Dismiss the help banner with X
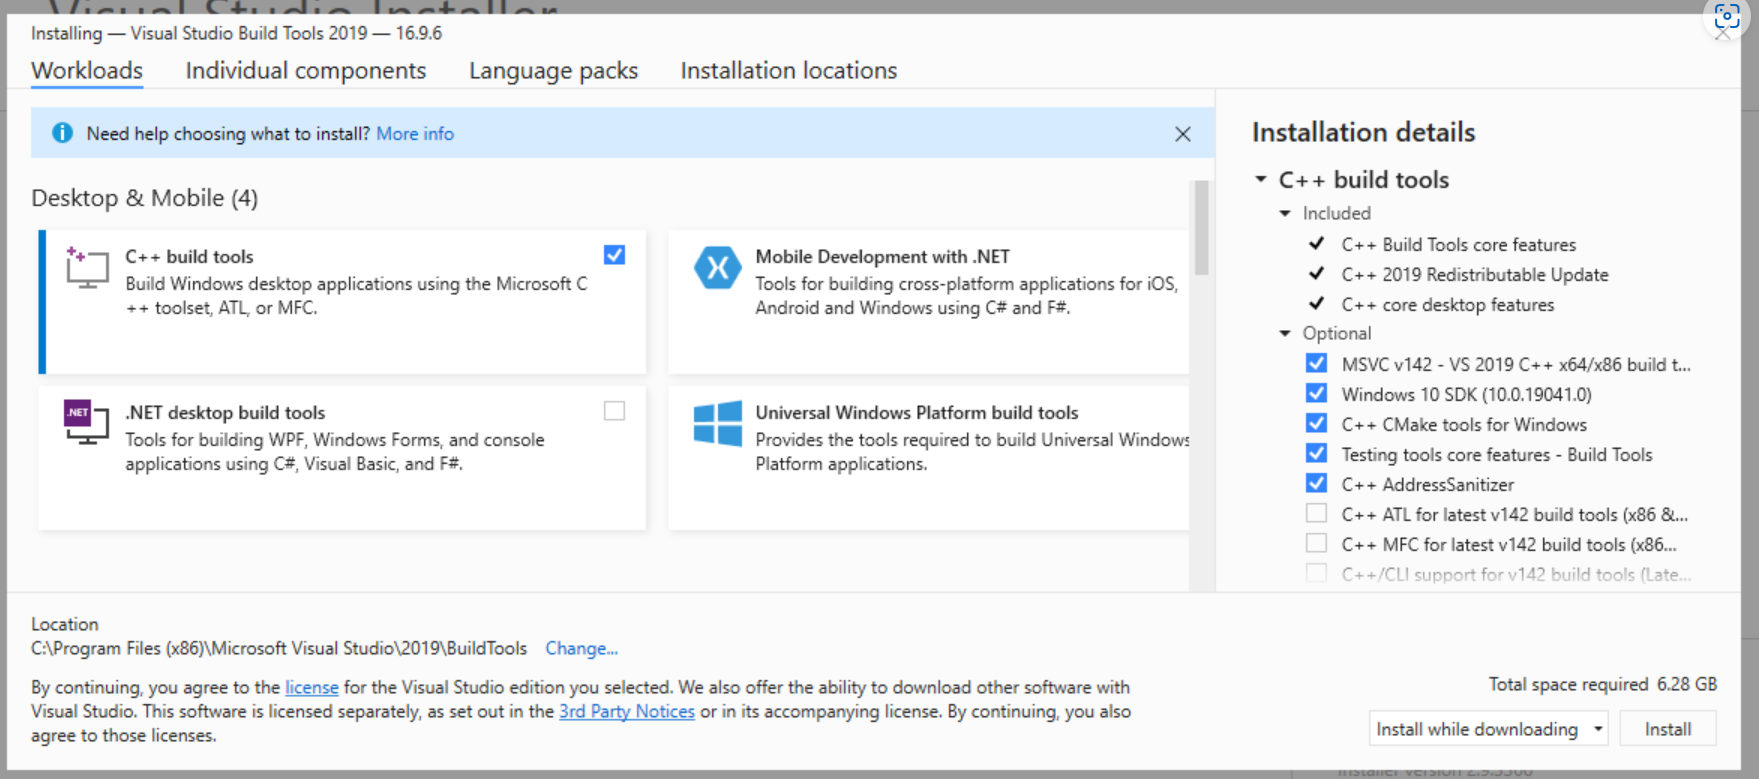Image resolution: width=1759 pixels, height=779 pixels. coord(1183,134)
